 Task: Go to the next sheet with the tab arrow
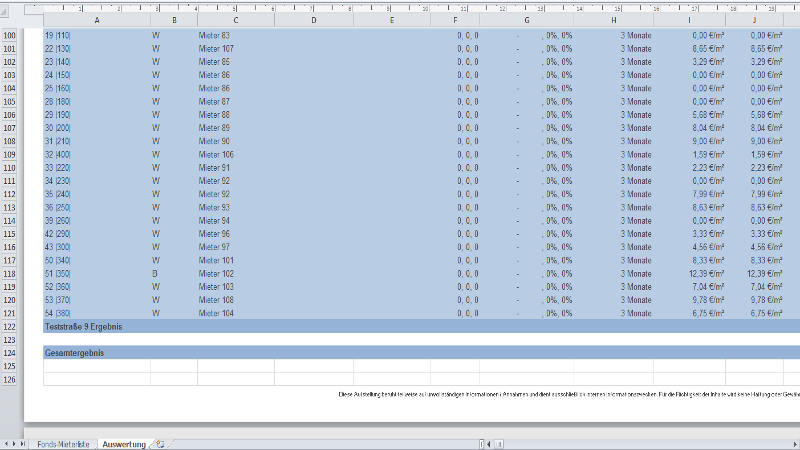click(x=14, y=444)
